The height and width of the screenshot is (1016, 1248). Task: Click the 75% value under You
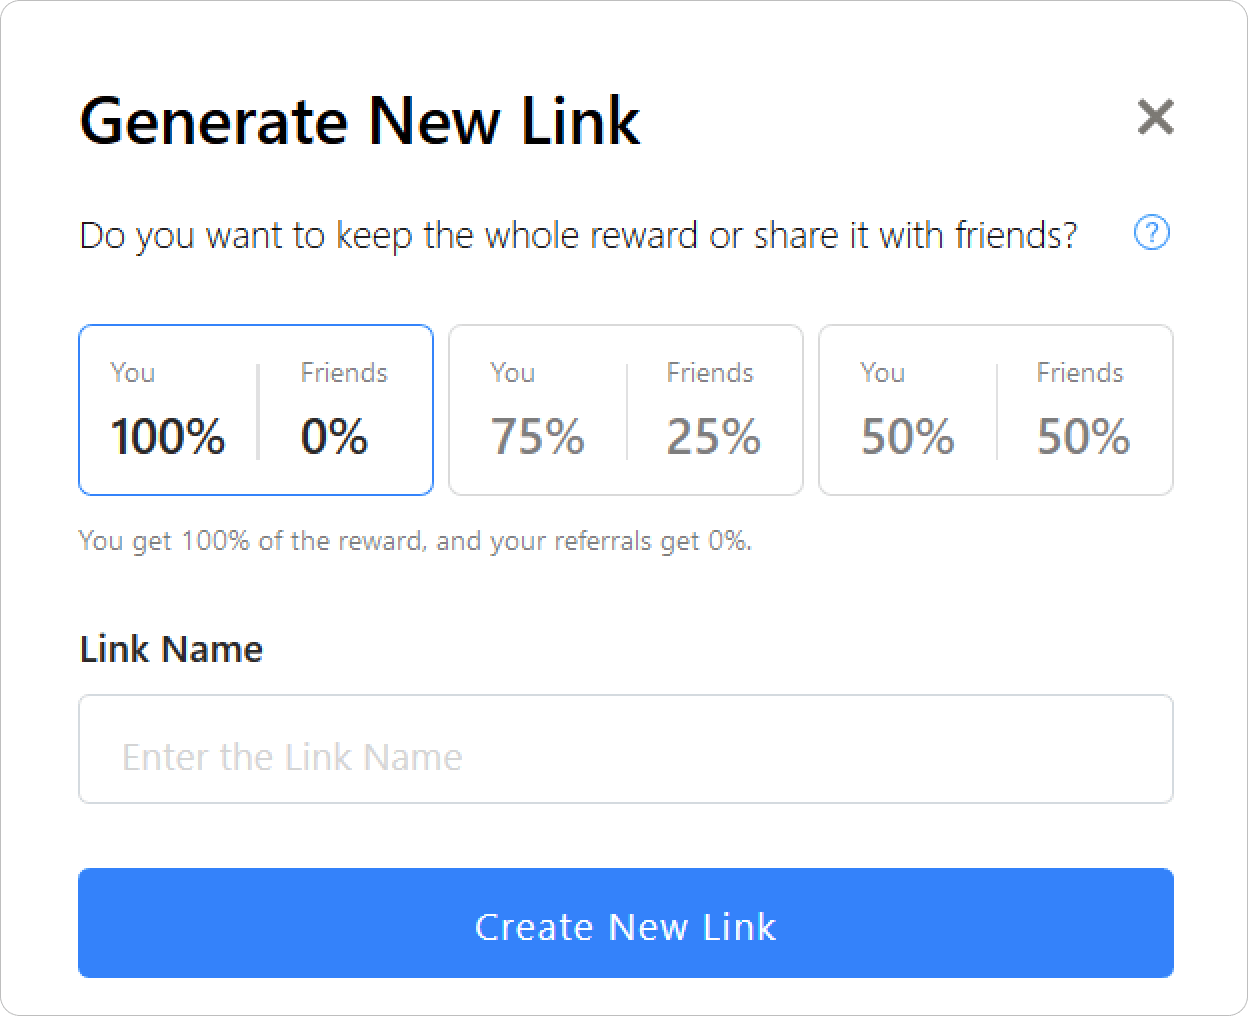(x=538, y=437)
